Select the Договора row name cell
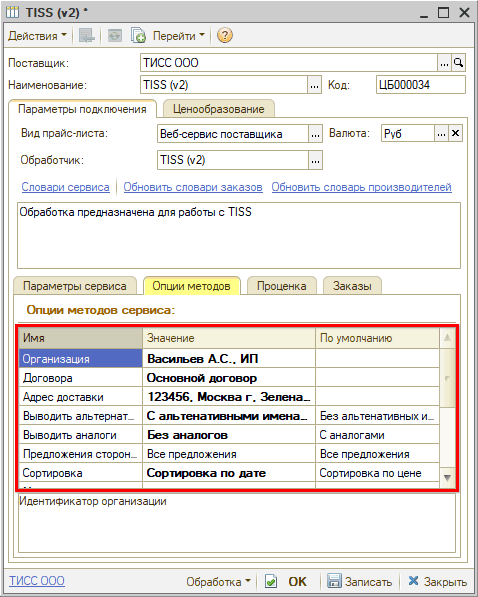 pyautogui.click(x=81, y=378)
